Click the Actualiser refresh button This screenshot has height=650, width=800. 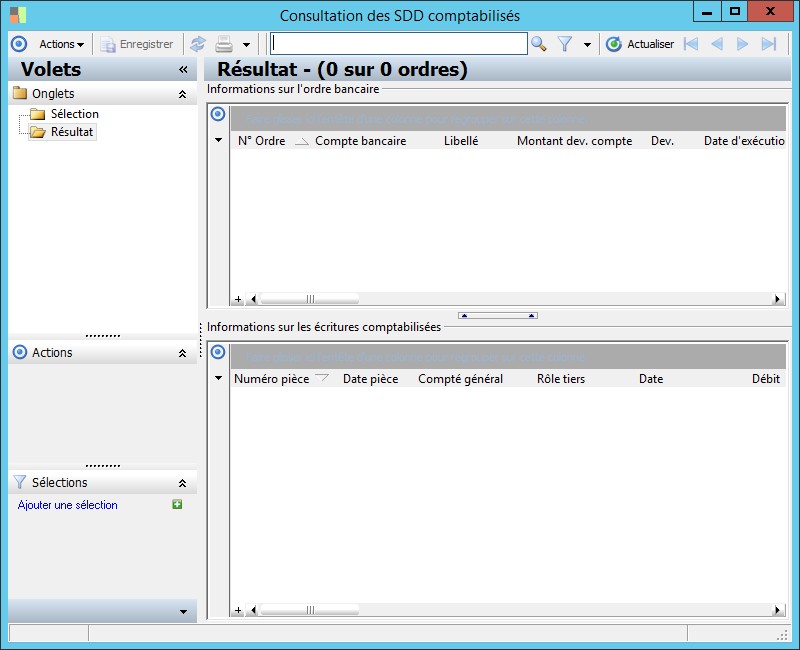640,44
